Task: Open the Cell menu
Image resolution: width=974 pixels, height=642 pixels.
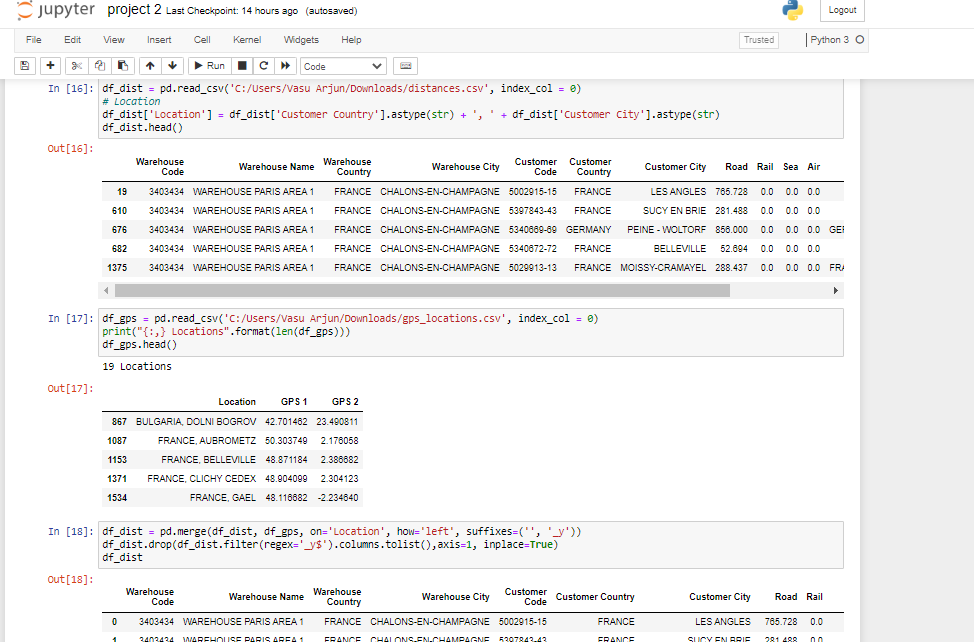Action: (202, 40)
